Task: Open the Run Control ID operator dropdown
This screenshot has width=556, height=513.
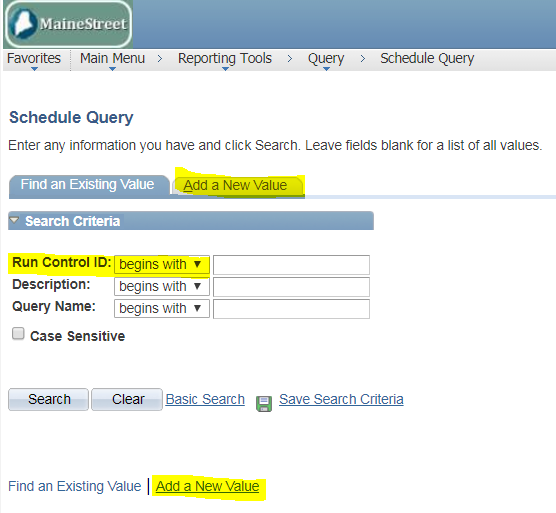Action: coord(162,264)
